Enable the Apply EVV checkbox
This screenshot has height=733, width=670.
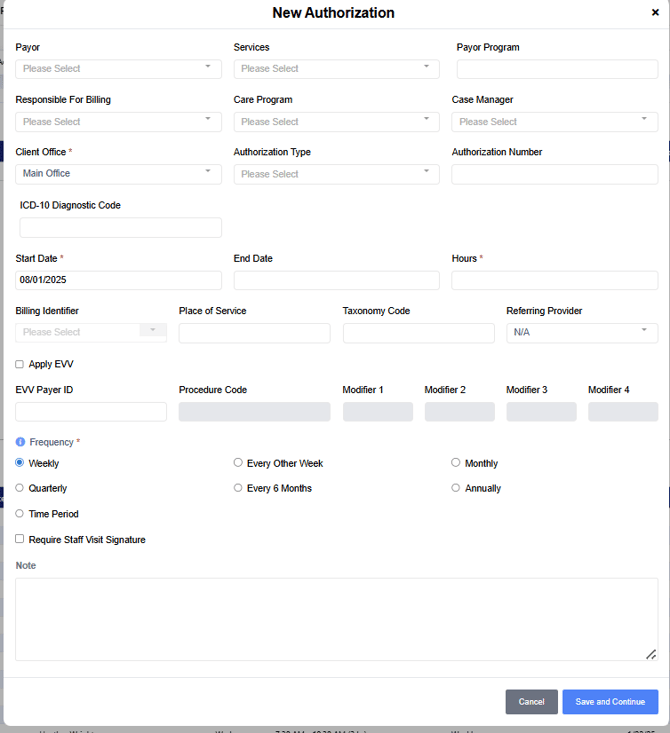click(20, 365)
